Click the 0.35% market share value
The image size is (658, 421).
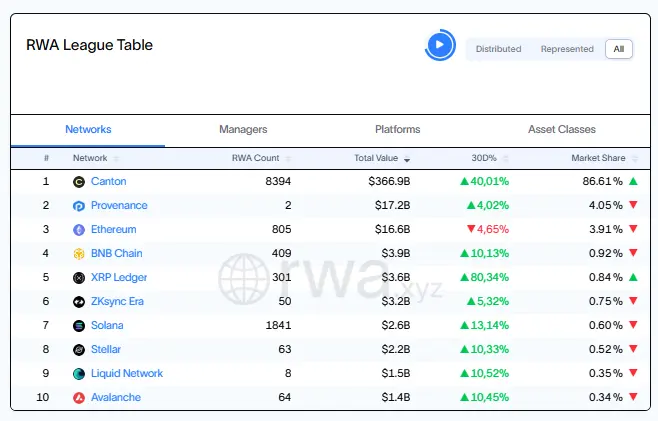coord(606,373)
